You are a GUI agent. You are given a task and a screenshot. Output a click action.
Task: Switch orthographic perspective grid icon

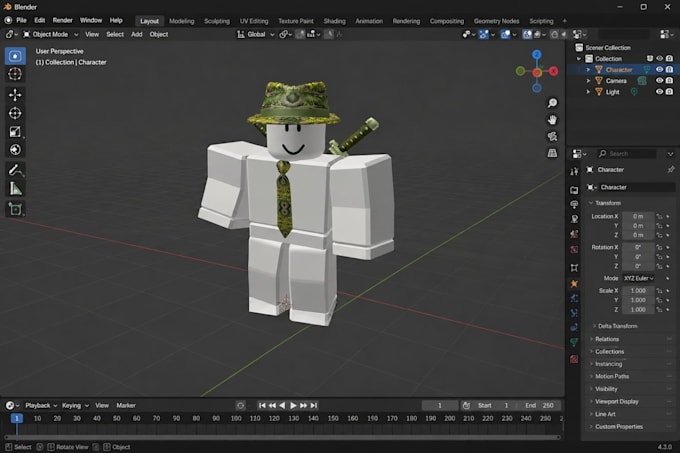pos(552,153)
